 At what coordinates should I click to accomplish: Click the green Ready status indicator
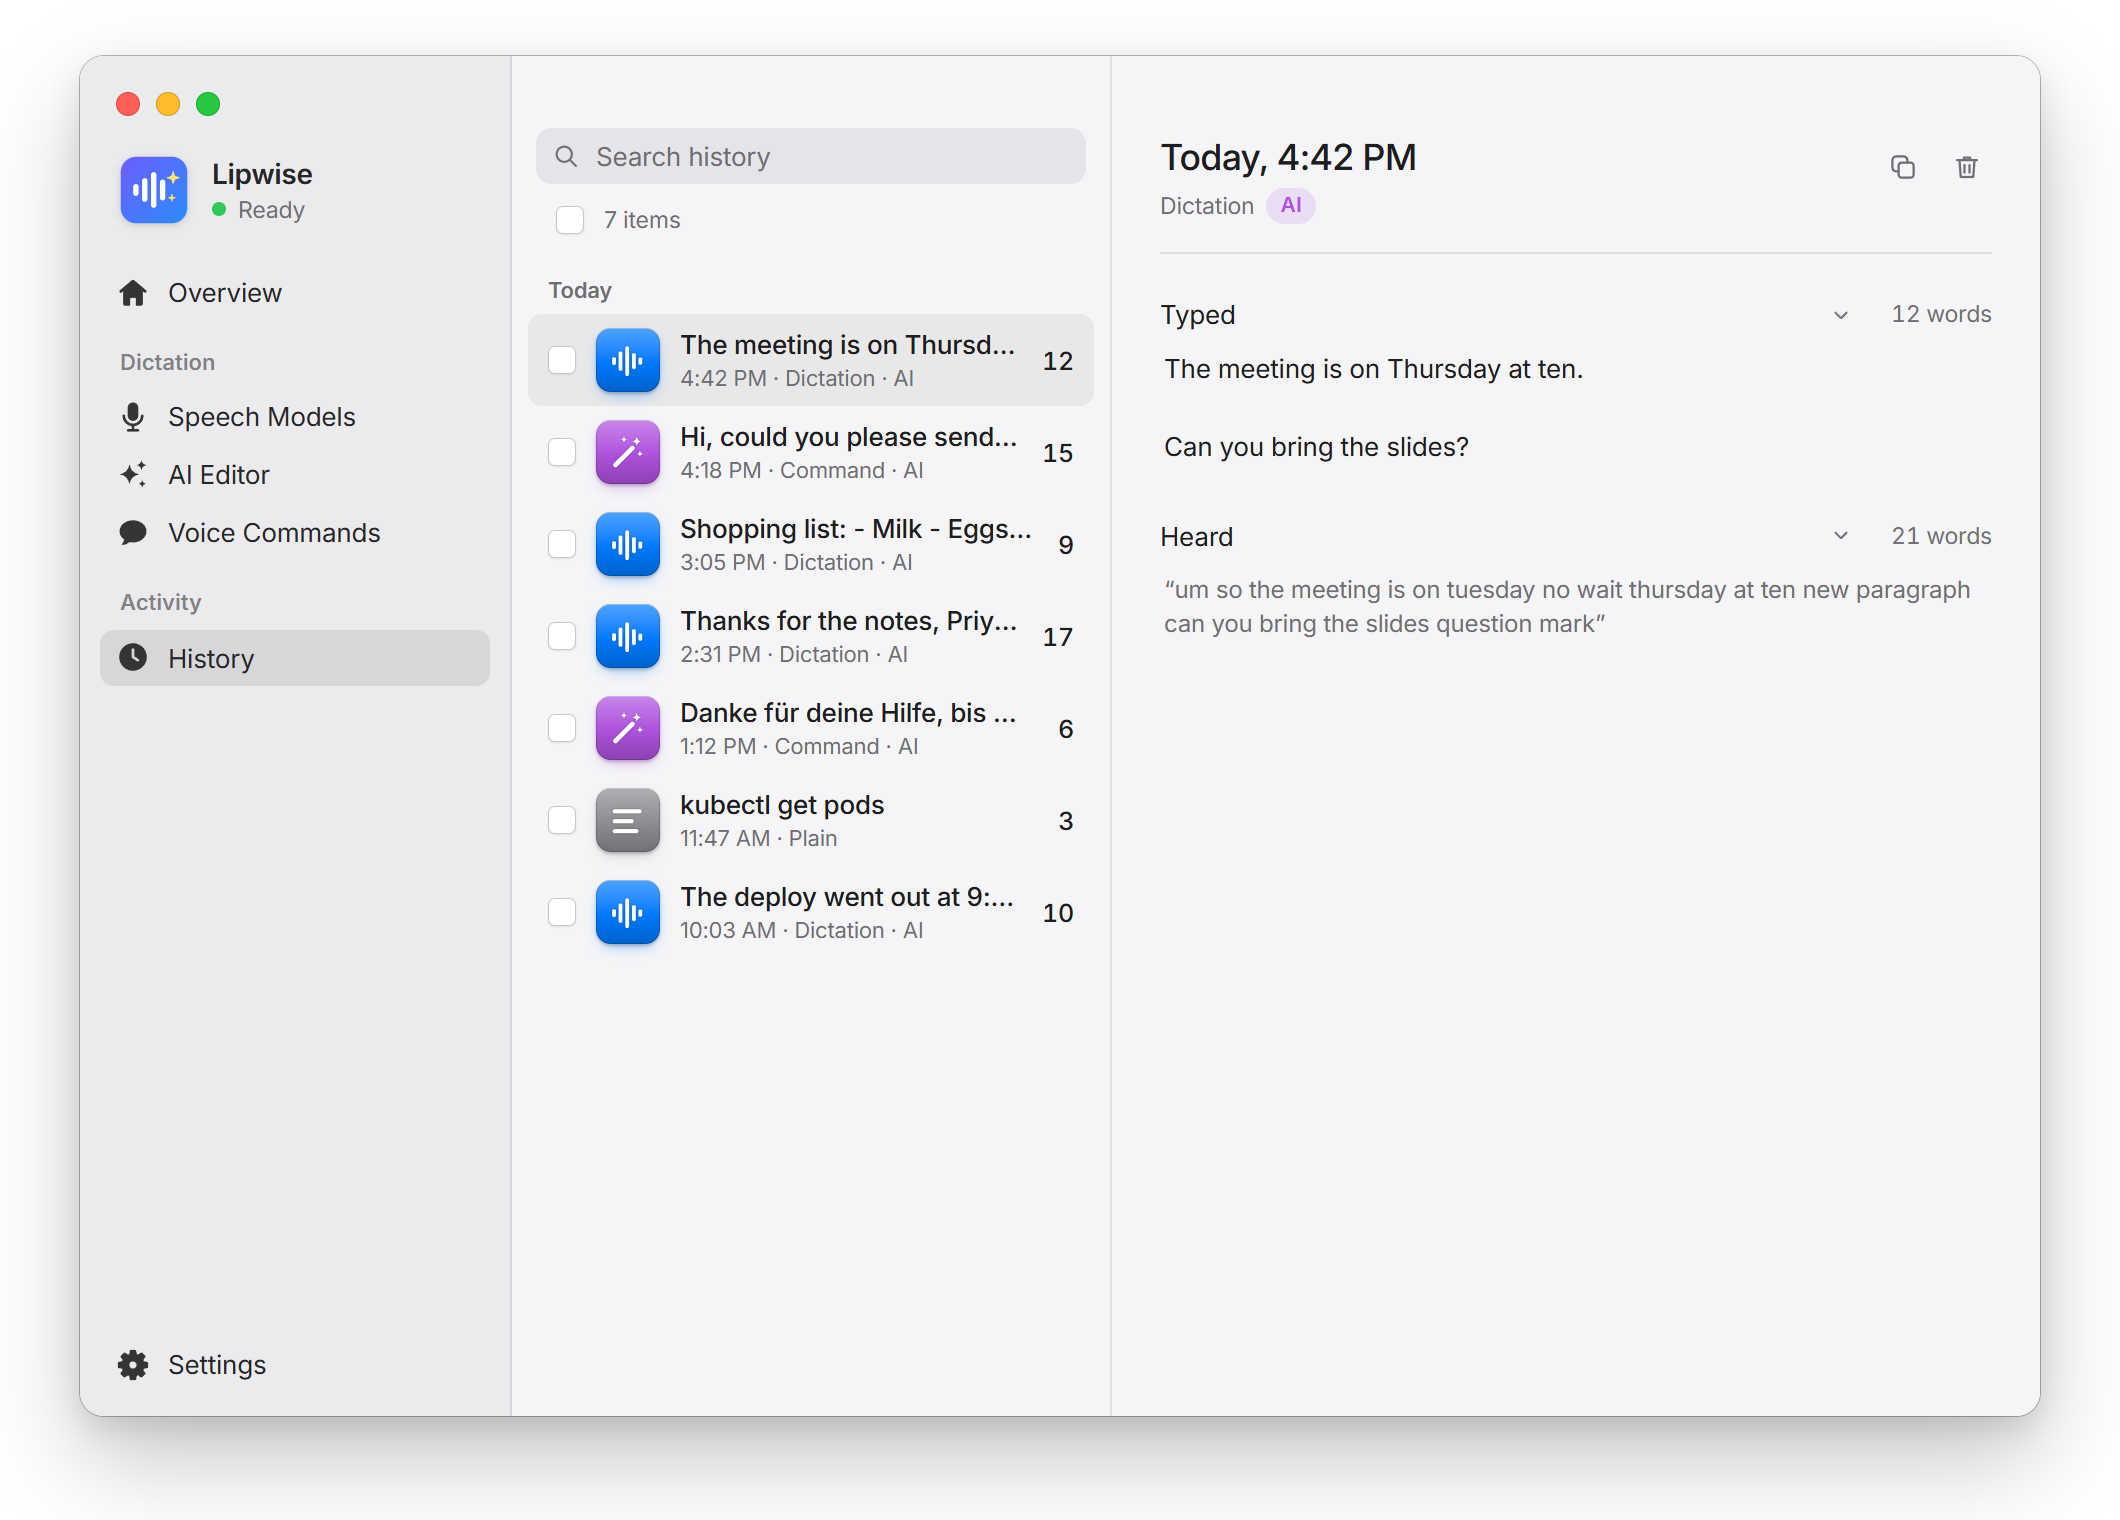219,210
